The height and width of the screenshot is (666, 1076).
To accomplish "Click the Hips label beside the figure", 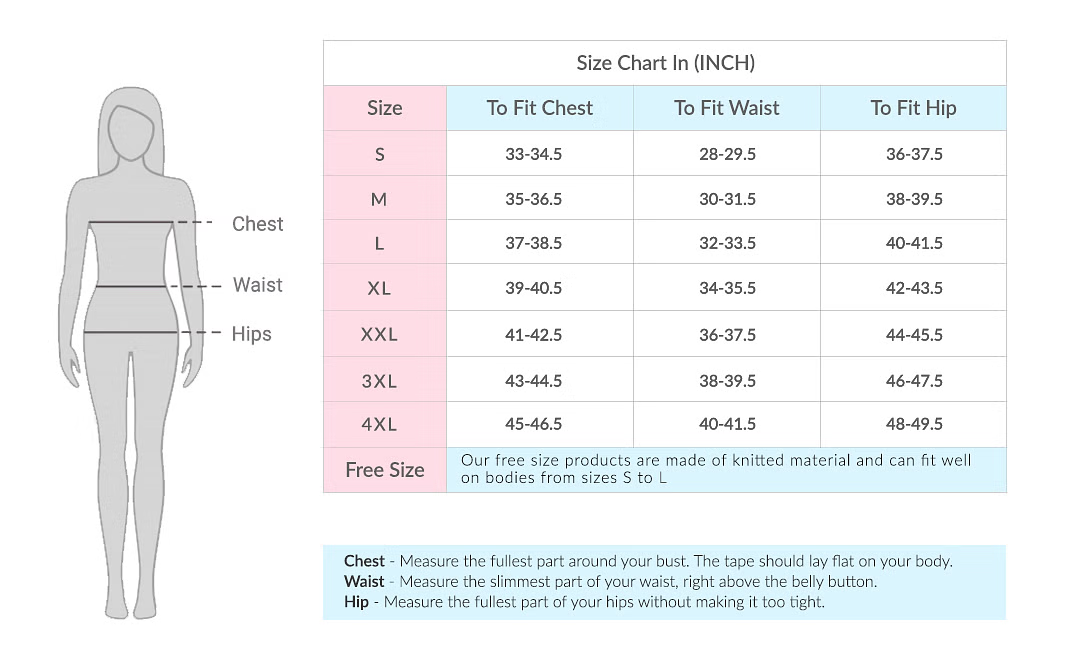I will (251, 334).
